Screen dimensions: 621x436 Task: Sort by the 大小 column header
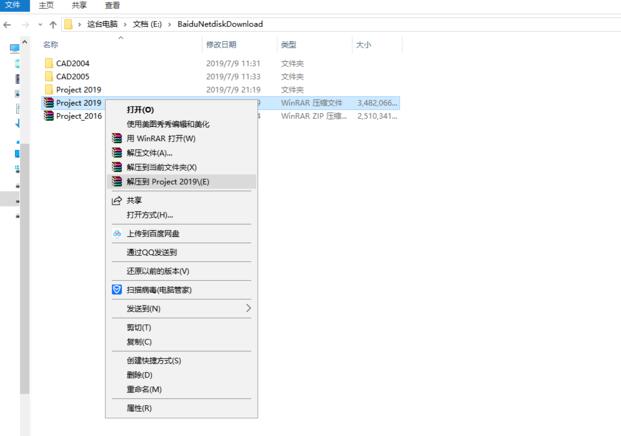[x=364, y=44]
